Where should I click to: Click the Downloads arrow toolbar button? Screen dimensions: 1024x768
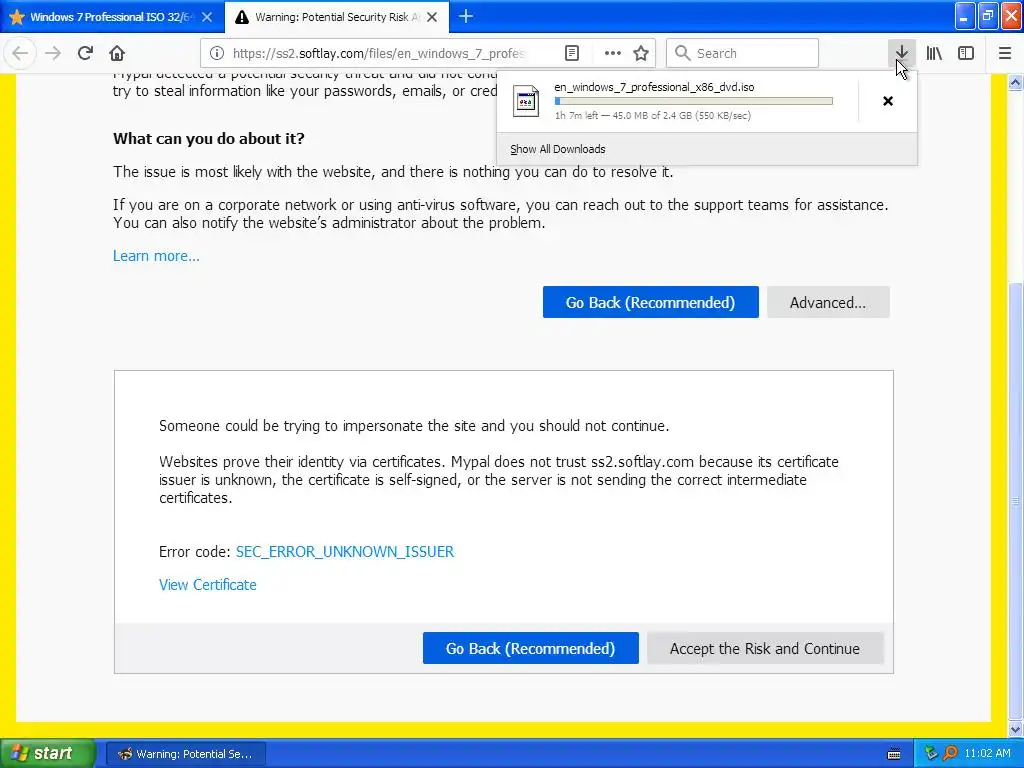point(901,53)
